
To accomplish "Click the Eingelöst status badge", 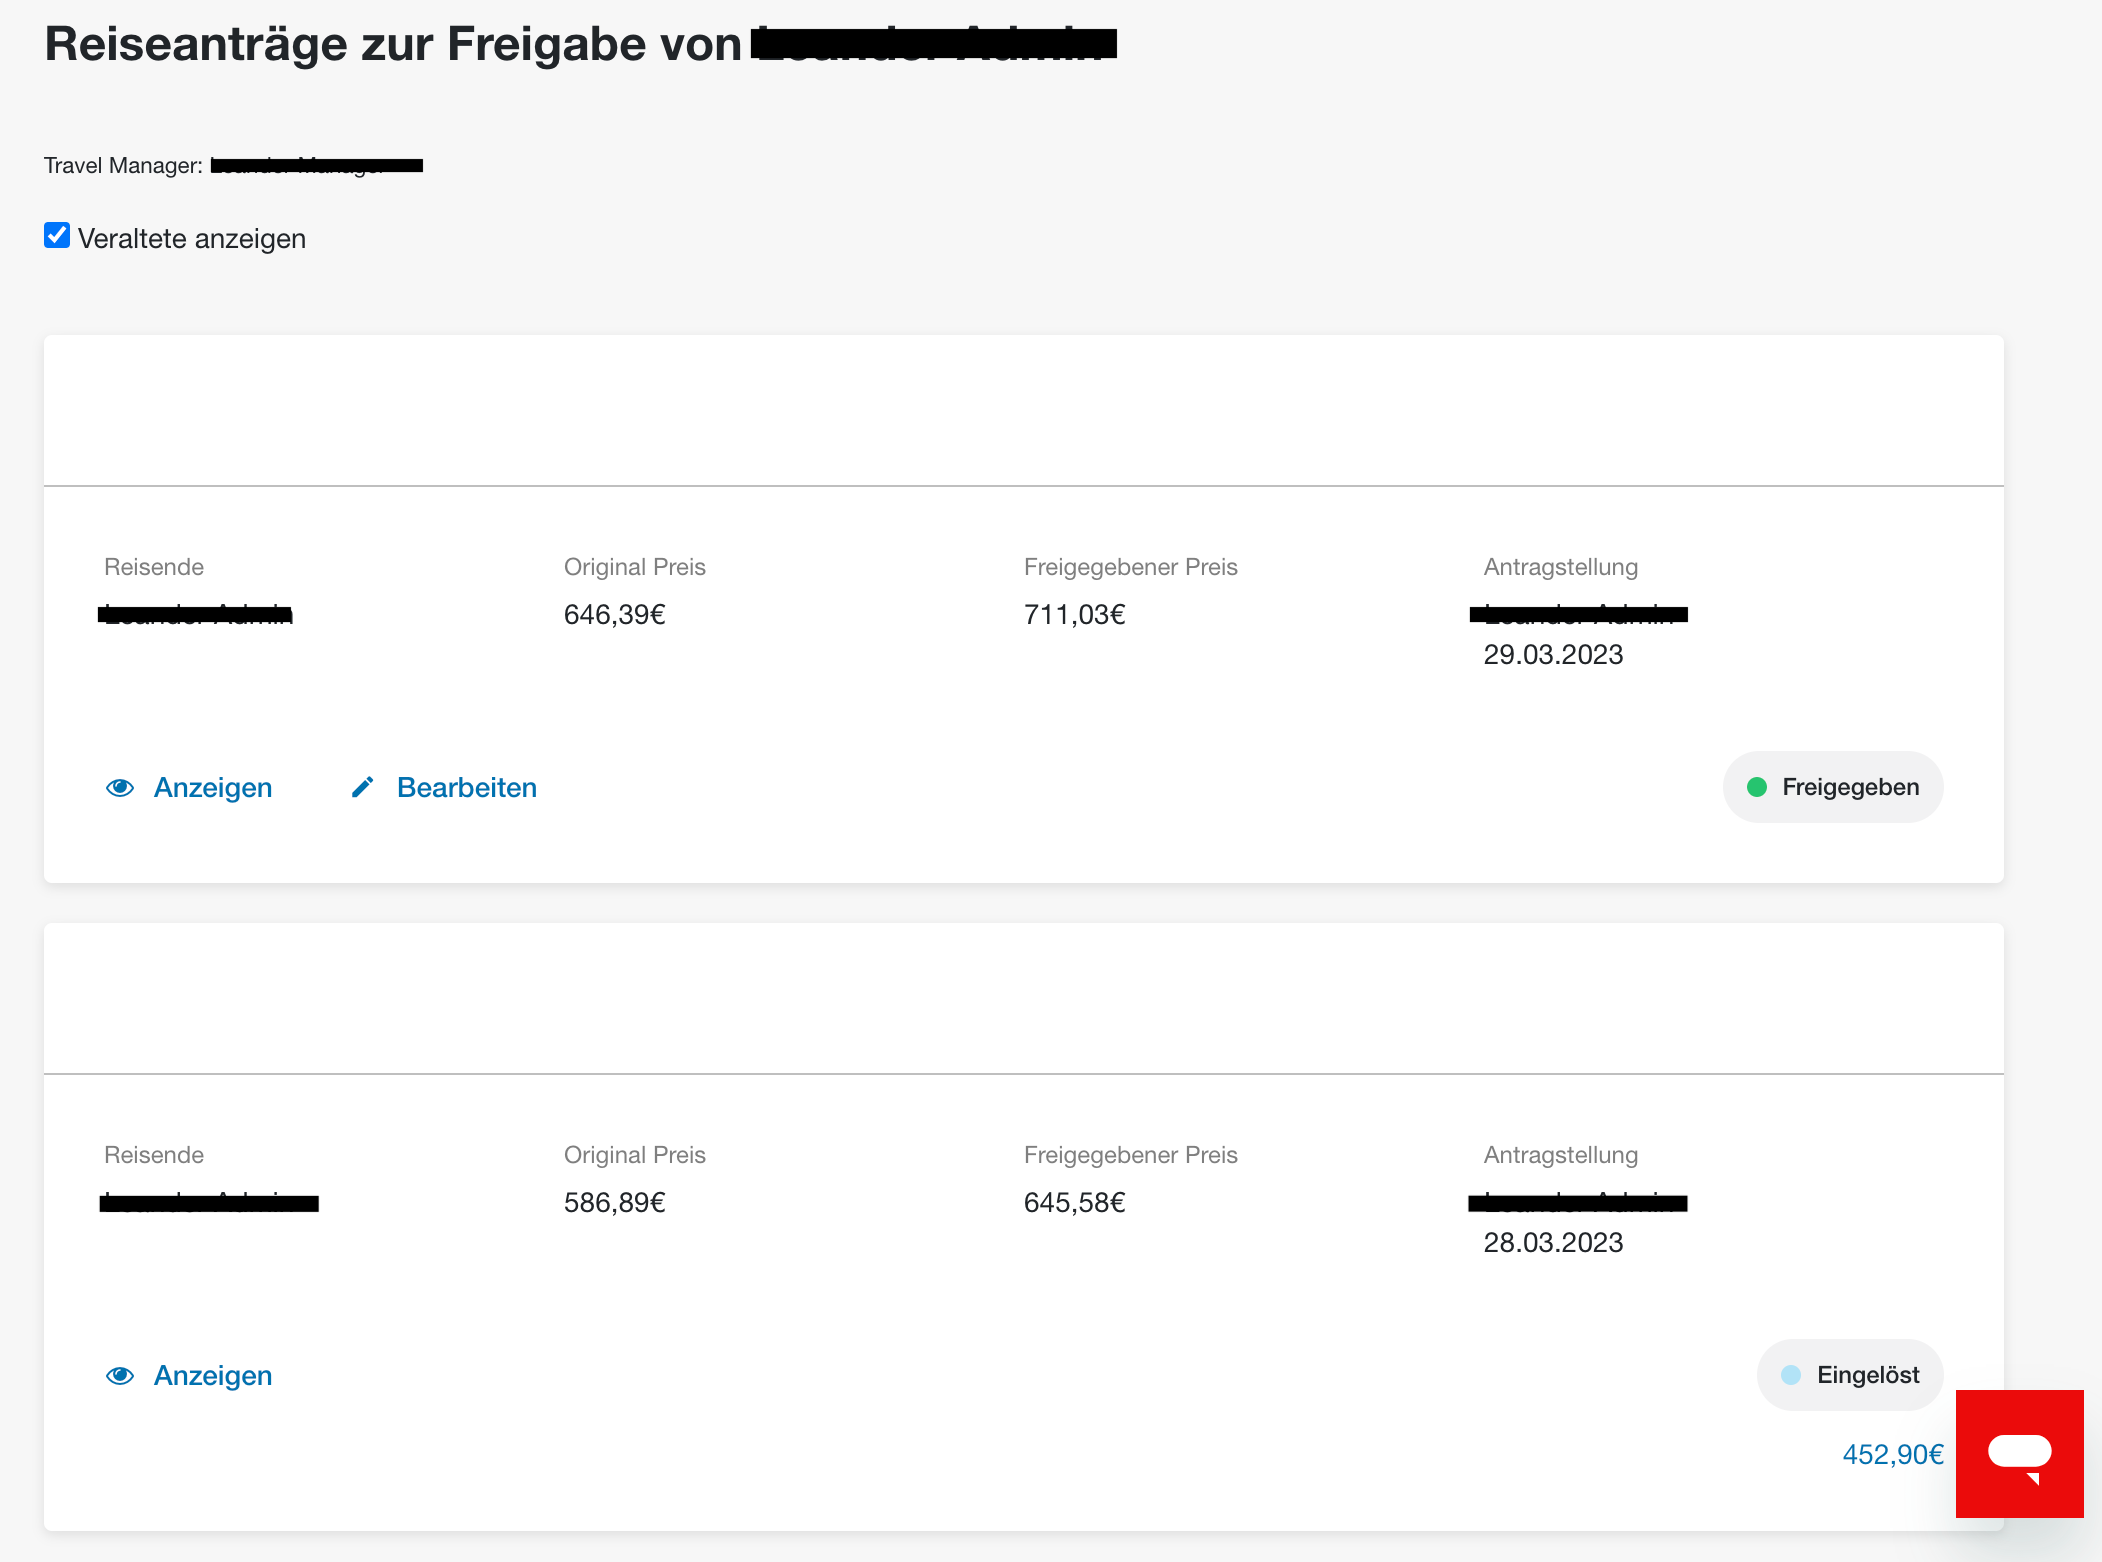I will tap(1850, 1375).
